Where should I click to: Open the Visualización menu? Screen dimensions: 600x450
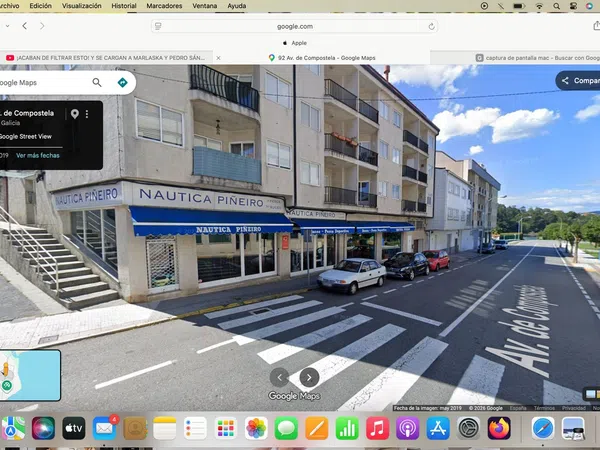pos(82,6)
